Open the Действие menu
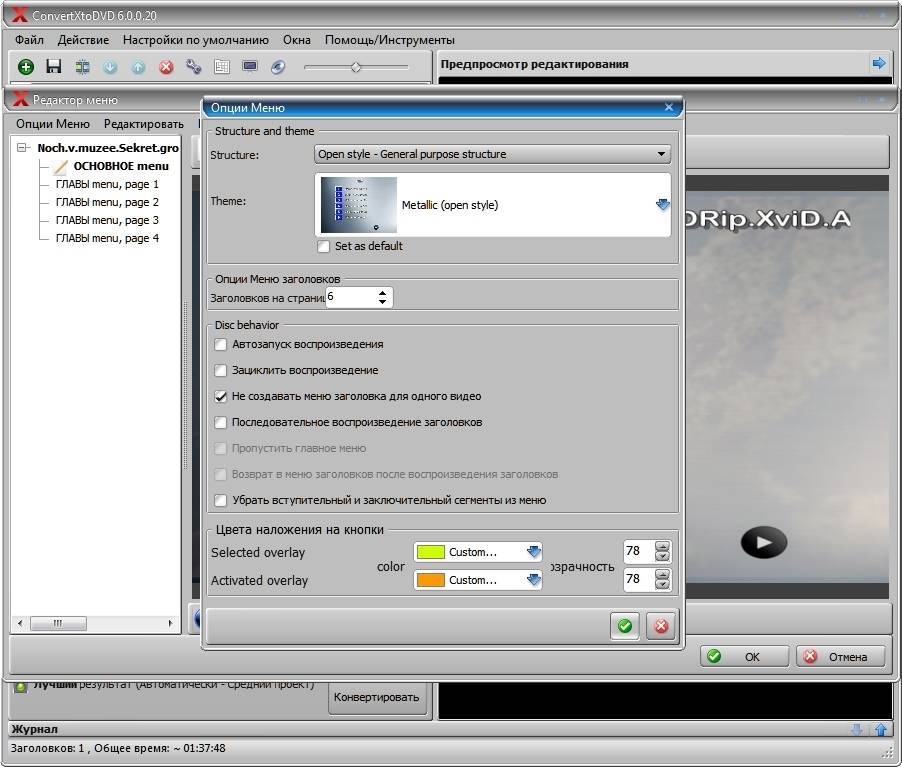This screenshot has width=902, height=767. pyautogui.click(x=83, y=40)
